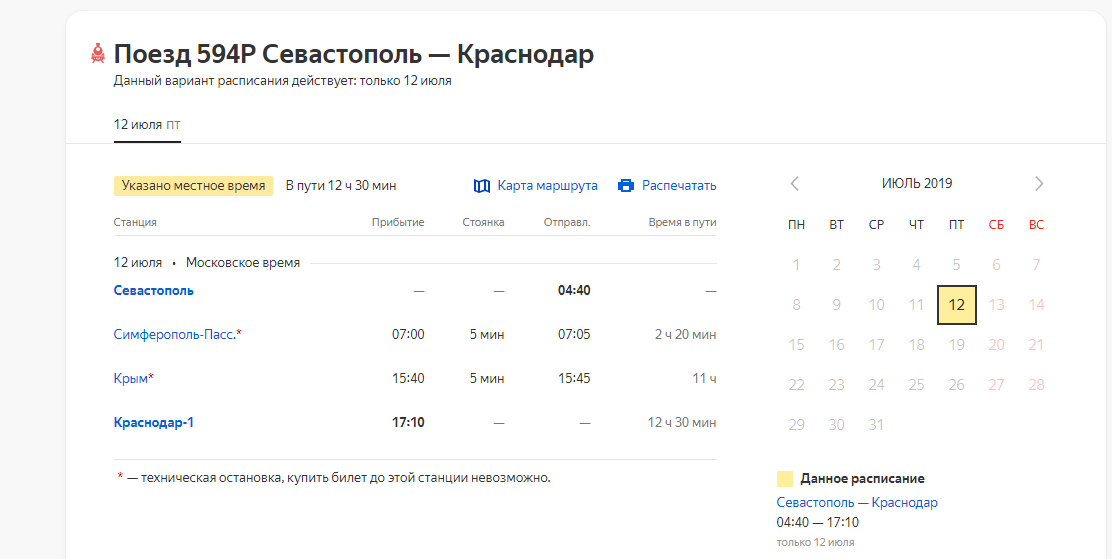Click date 19 in July calendar
The image size is (1112, 559).
pyautogui.click(x=956, y=345)
